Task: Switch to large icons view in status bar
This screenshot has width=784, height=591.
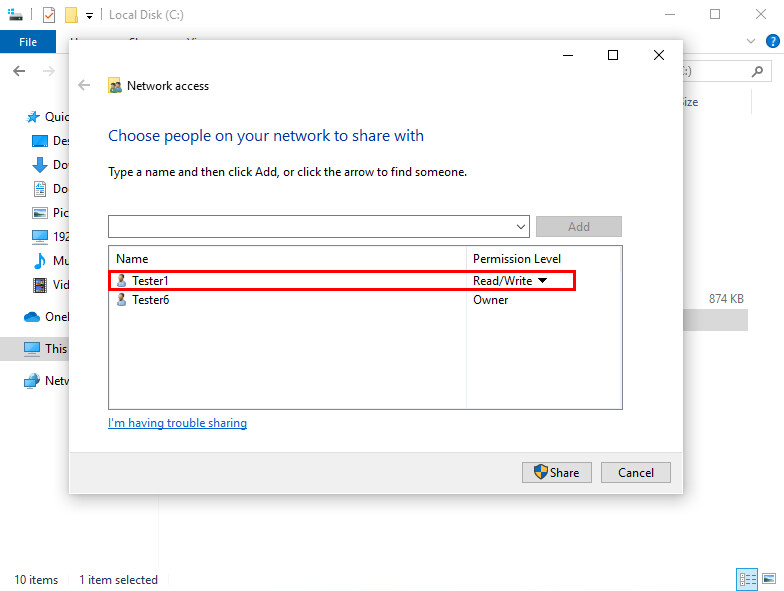Action: pos(769,579)
